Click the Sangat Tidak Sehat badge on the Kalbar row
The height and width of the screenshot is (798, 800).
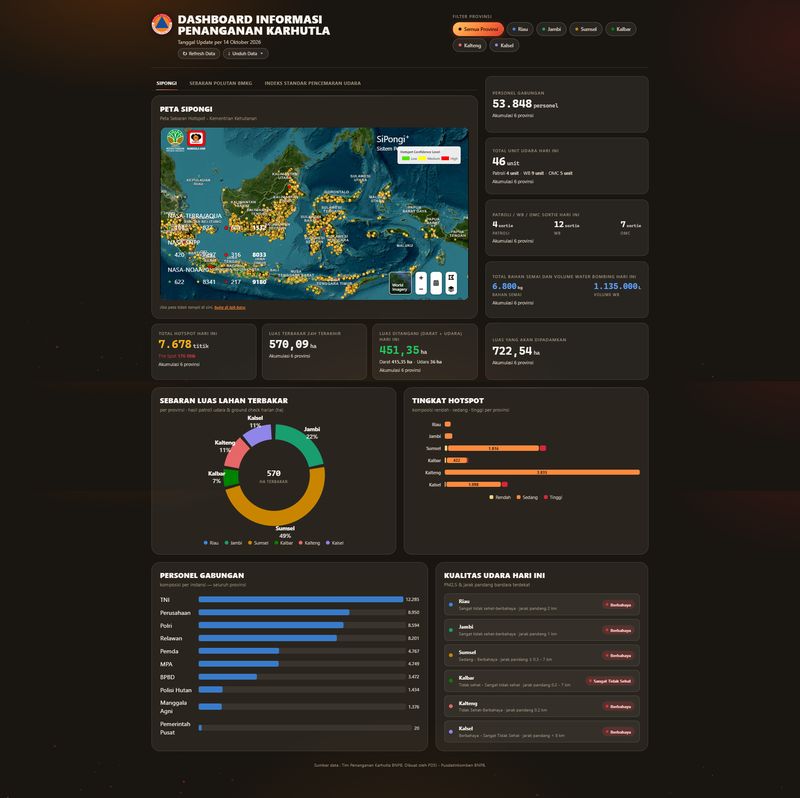(x=610, y=681)
